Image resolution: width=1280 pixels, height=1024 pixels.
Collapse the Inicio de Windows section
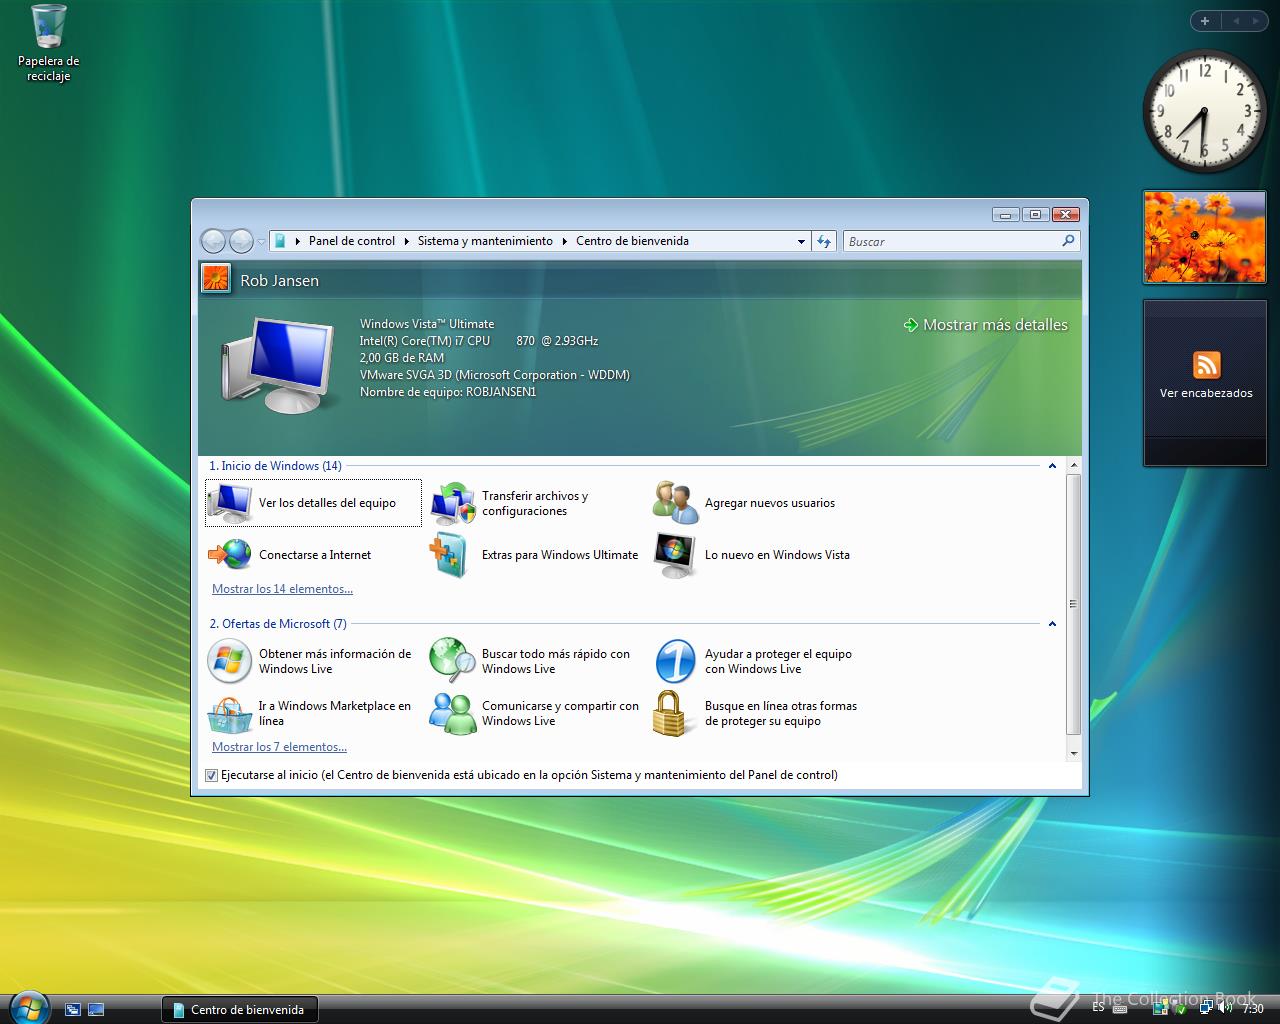(x=1052, y=466)
